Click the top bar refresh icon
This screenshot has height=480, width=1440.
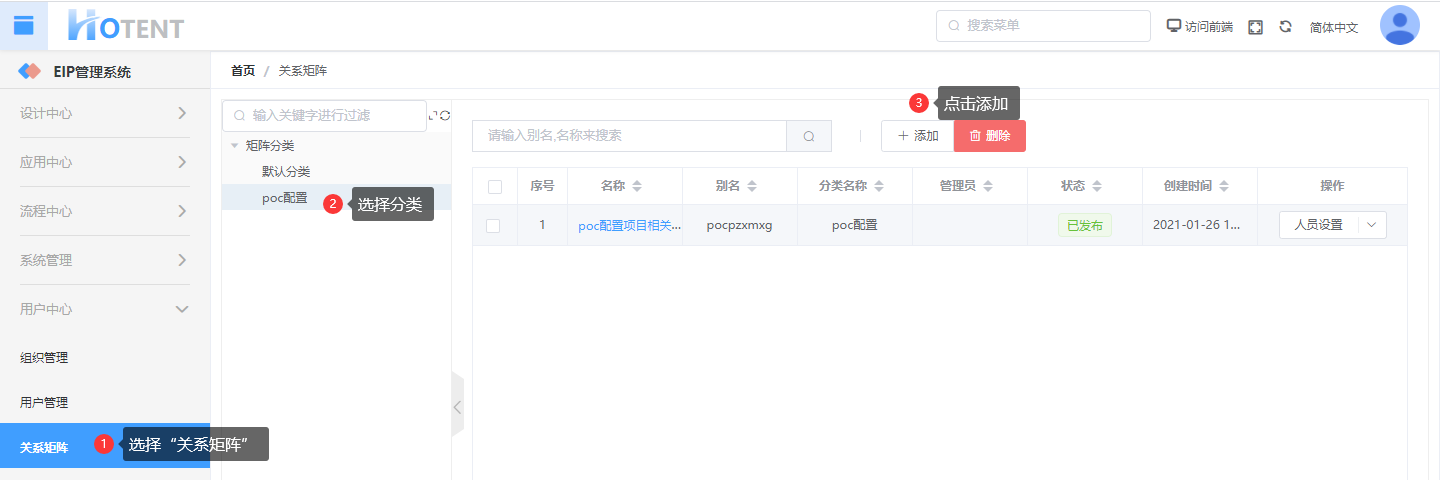pos(1286,27)
